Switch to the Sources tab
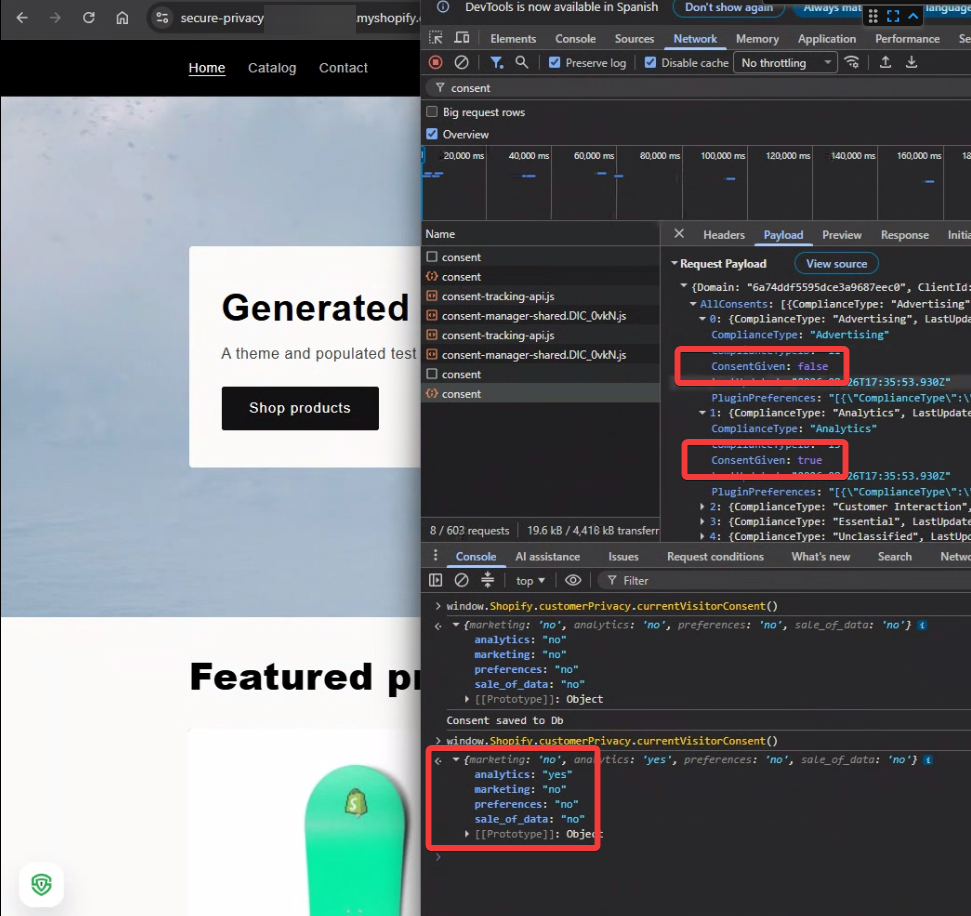The width and height of the screenshot is (971, 916). pos(634,38)
